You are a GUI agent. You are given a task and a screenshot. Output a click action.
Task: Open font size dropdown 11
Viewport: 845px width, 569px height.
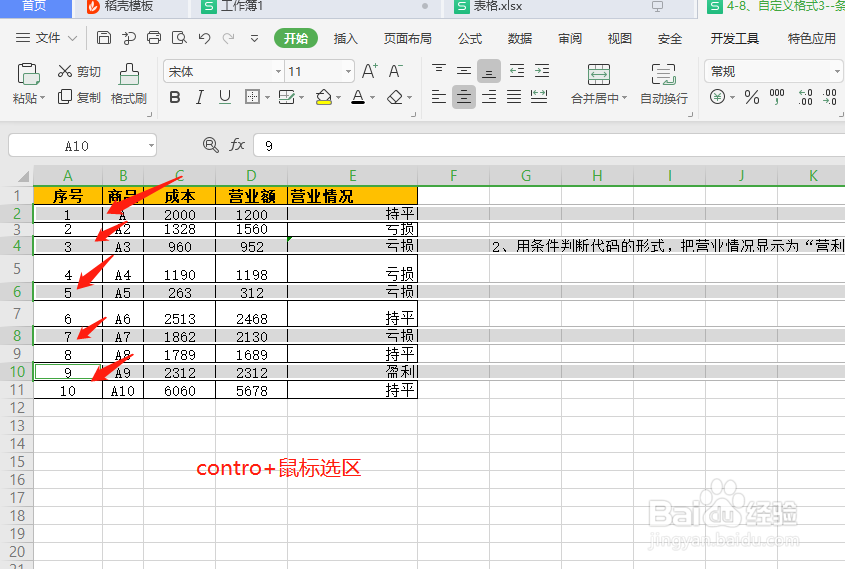(348, 71)
